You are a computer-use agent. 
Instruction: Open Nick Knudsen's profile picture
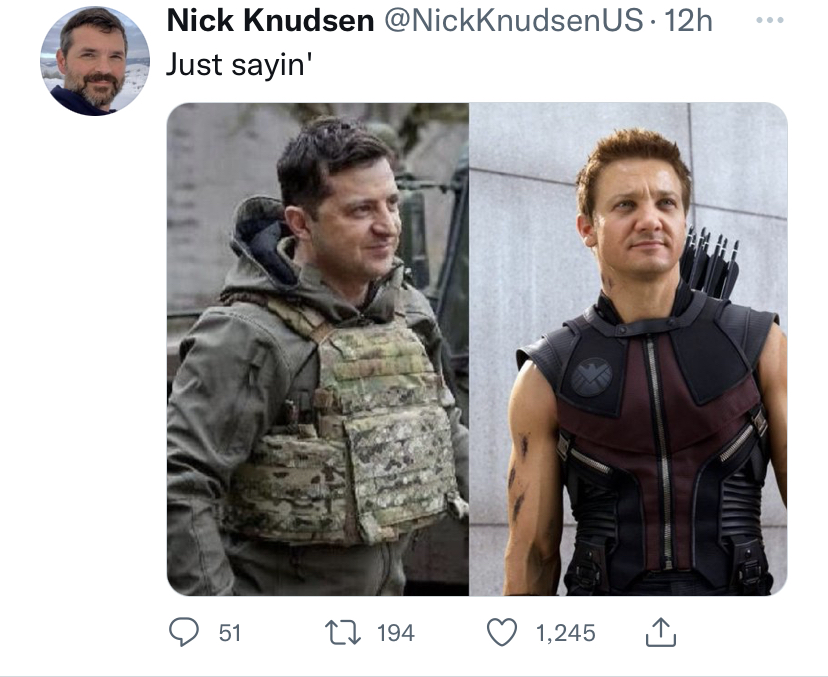click(x=94, y=62)
